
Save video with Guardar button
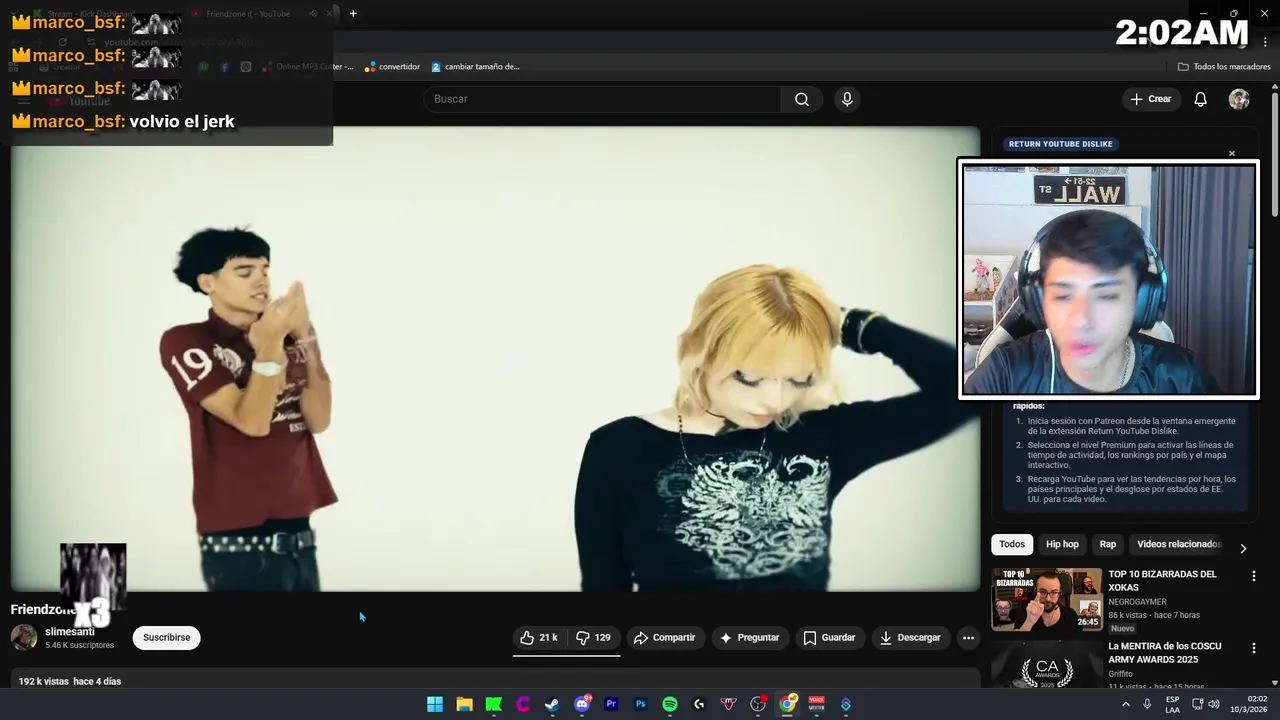[830, 638]
